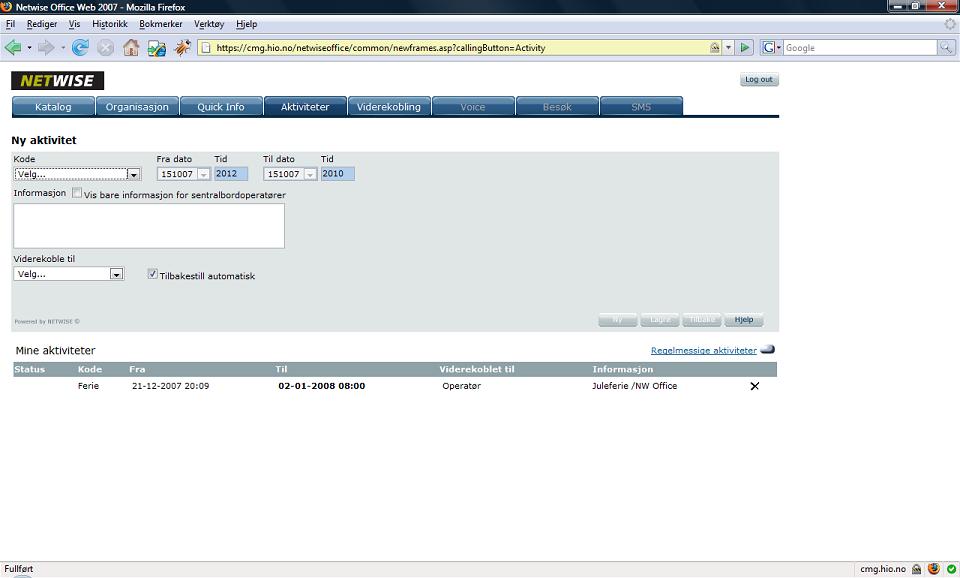The image size is (960, 578).
Task: Reload the page in Firefox
Action: coord(80,47)
